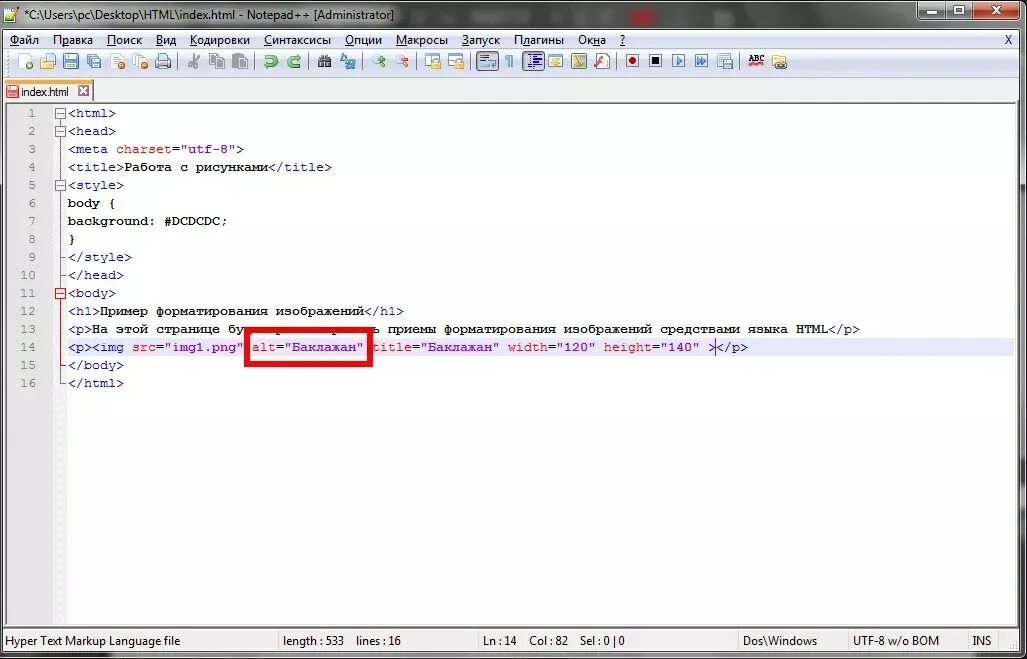This screenshot has width=1027, height=659.
Task: Undo with the green left arrow icon
Action: click(x=271, y=62)
